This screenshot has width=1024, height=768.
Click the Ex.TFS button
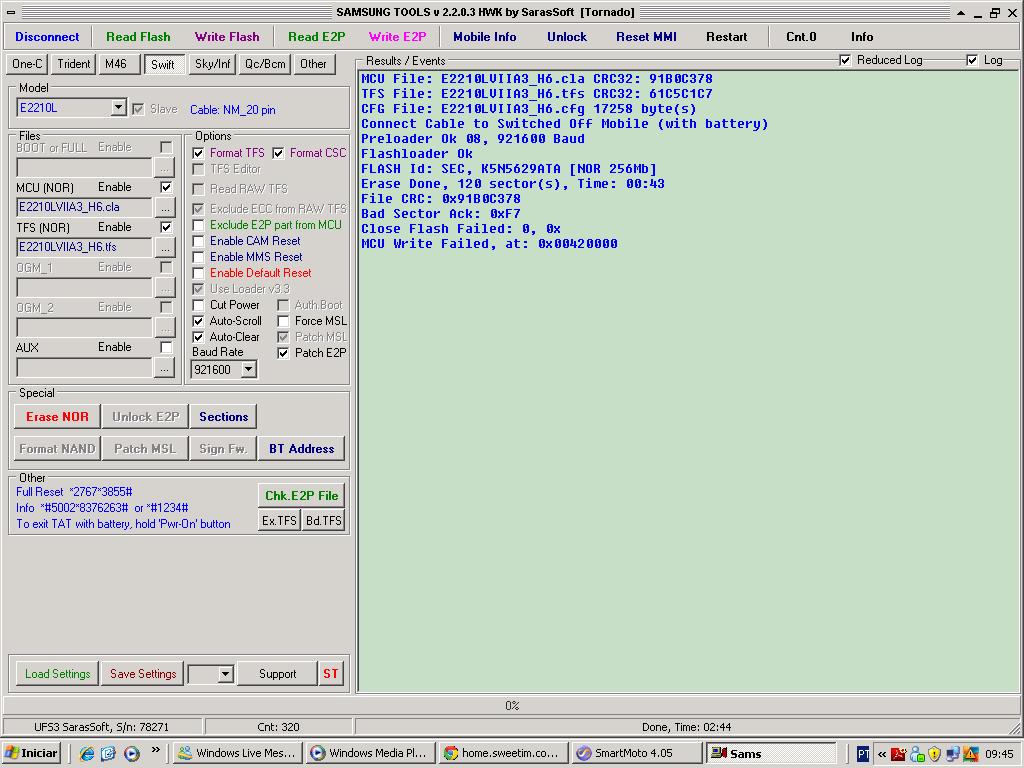pos(279,521)
